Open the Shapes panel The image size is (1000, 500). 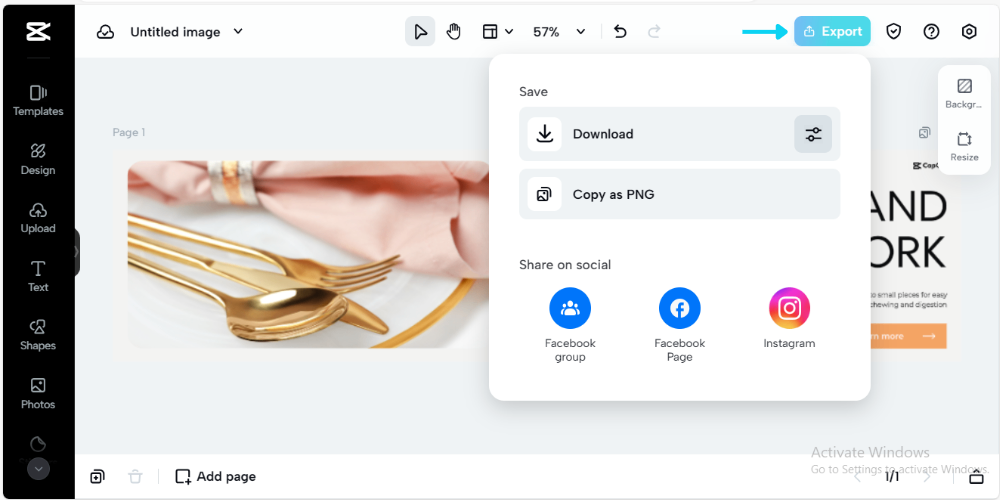[x=38, y=335]
